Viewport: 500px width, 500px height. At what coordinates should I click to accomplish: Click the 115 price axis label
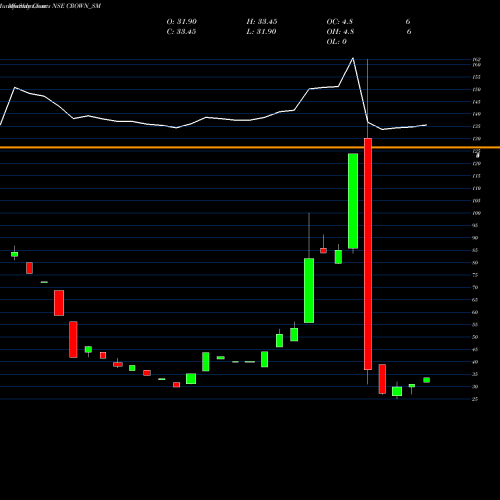(x=477, y=176)
